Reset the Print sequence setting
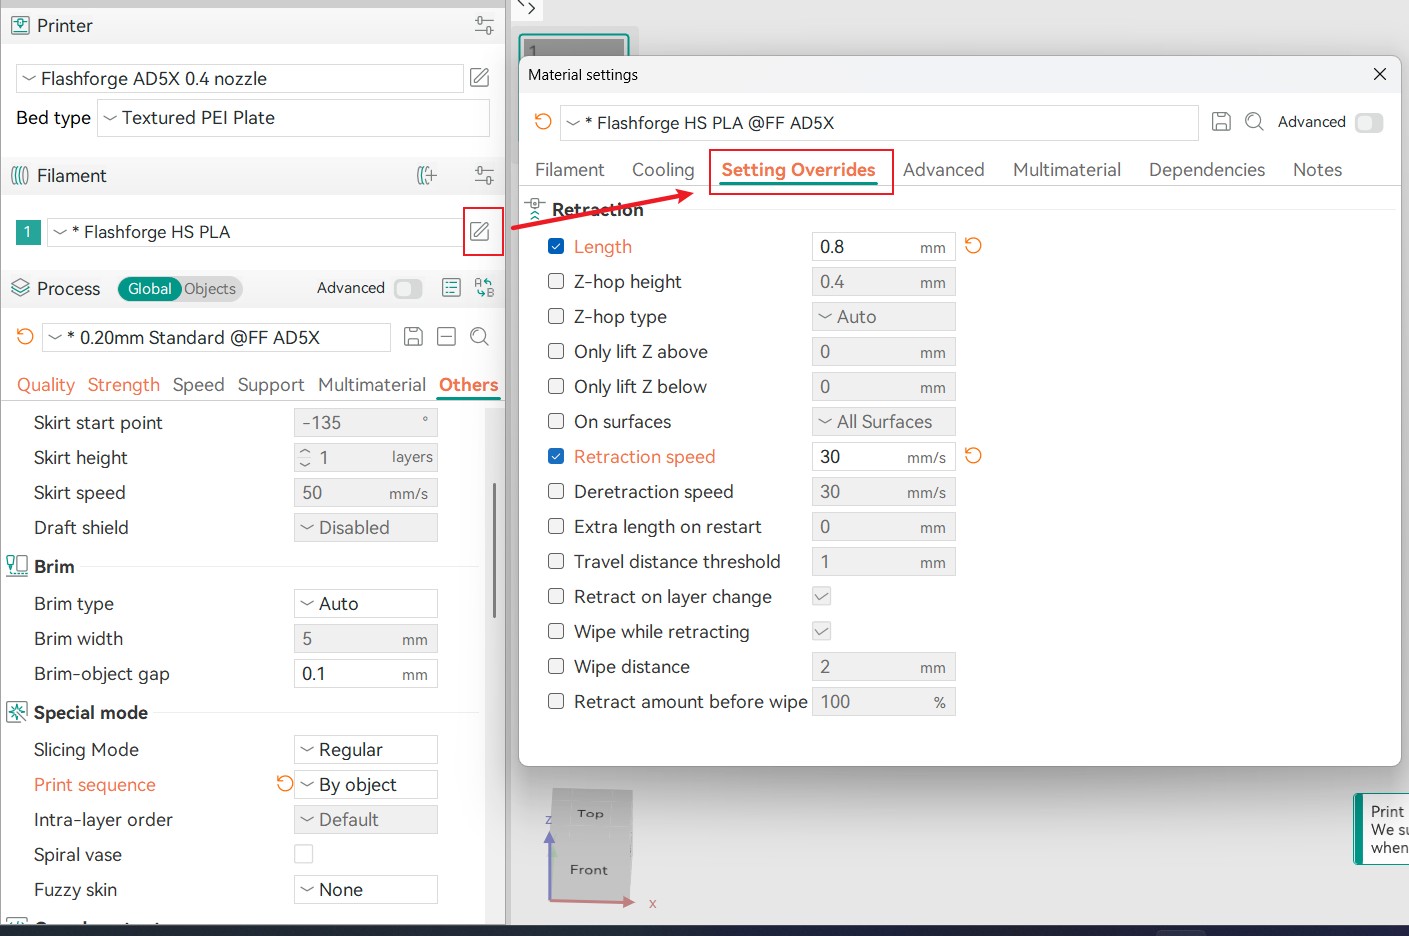The width and height of the screenshot is (1409, 936). coord(285,784)
